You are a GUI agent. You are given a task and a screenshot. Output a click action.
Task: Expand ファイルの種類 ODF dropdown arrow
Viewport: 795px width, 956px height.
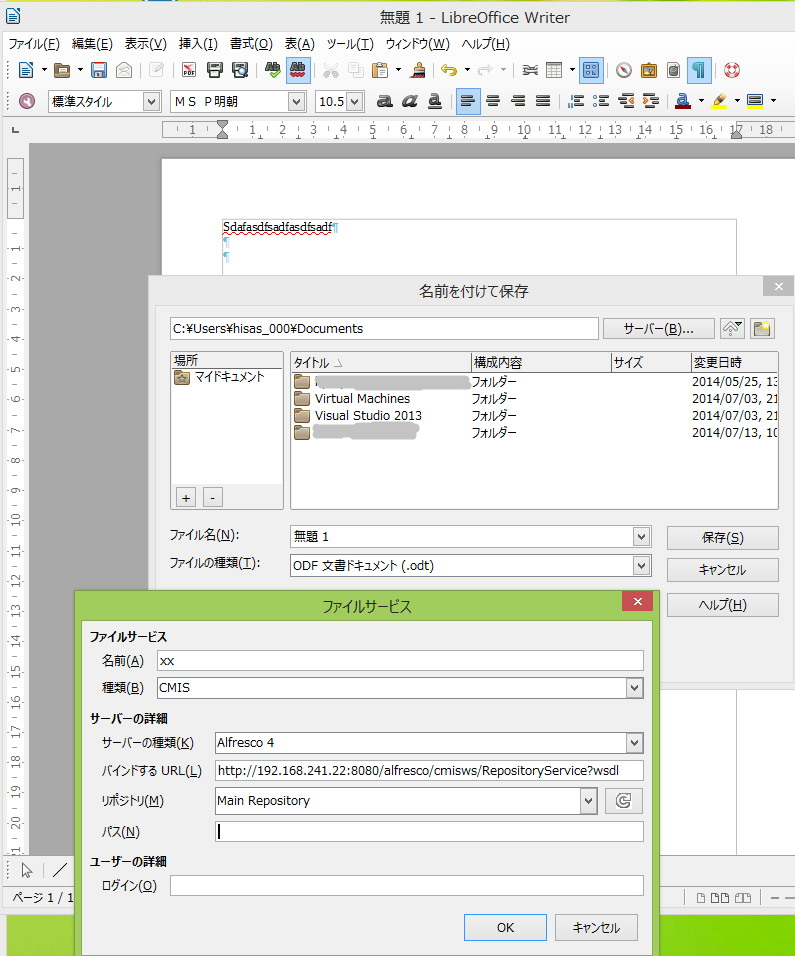641,566
